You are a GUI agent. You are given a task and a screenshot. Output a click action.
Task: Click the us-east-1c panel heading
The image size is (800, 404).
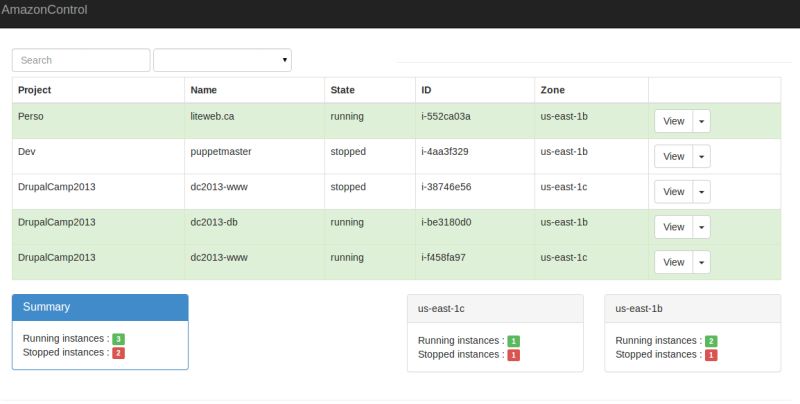tap(495, 309)
